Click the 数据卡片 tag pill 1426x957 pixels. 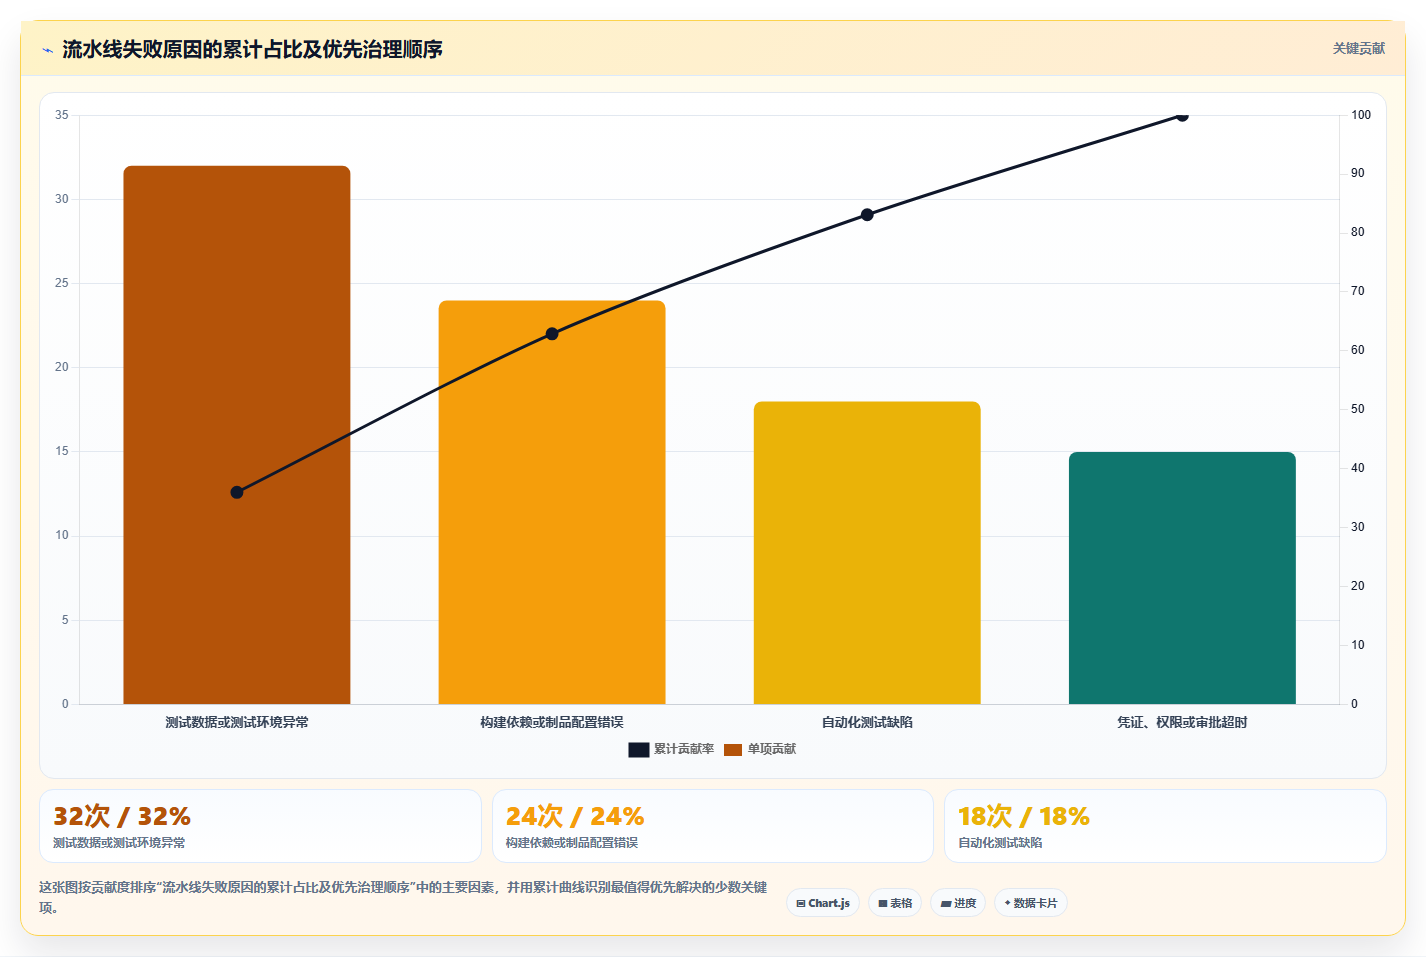point(1031,903)
